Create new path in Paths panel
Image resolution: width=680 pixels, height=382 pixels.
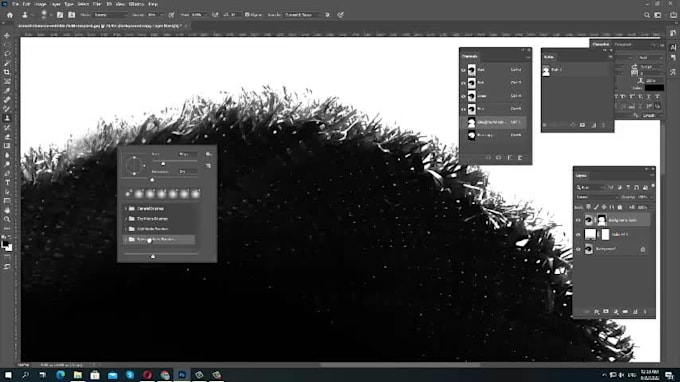point(593,125)
